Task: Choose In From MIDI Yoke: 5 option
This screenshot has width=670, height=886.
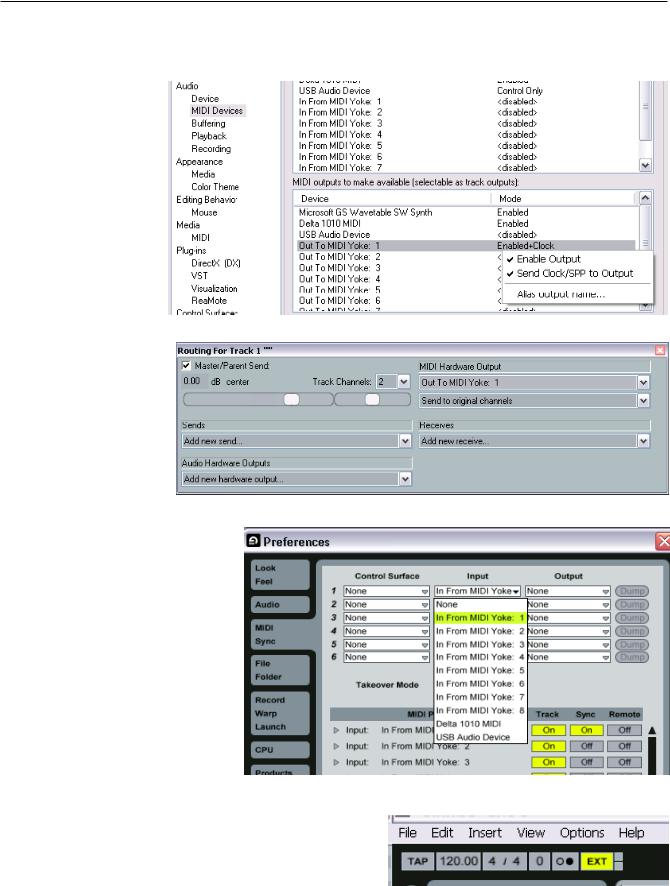Action: pyautogui.click(x=480, y=671)
